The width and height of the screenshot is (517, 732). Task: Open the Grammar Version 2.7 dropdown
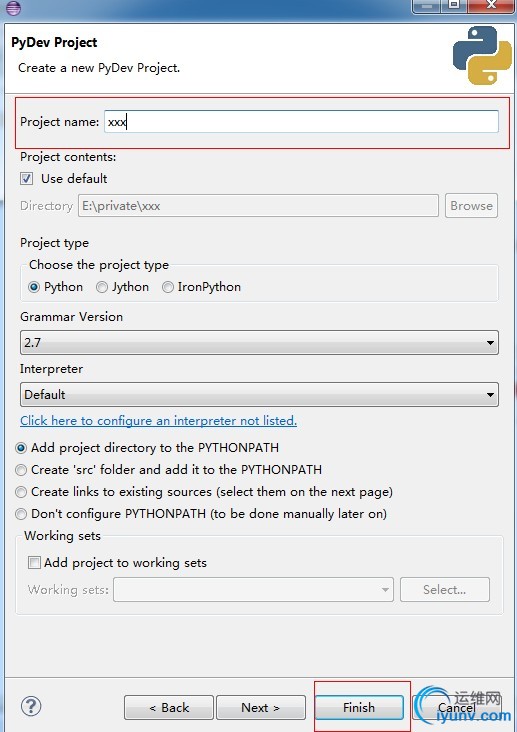click(x=259, y=342)
